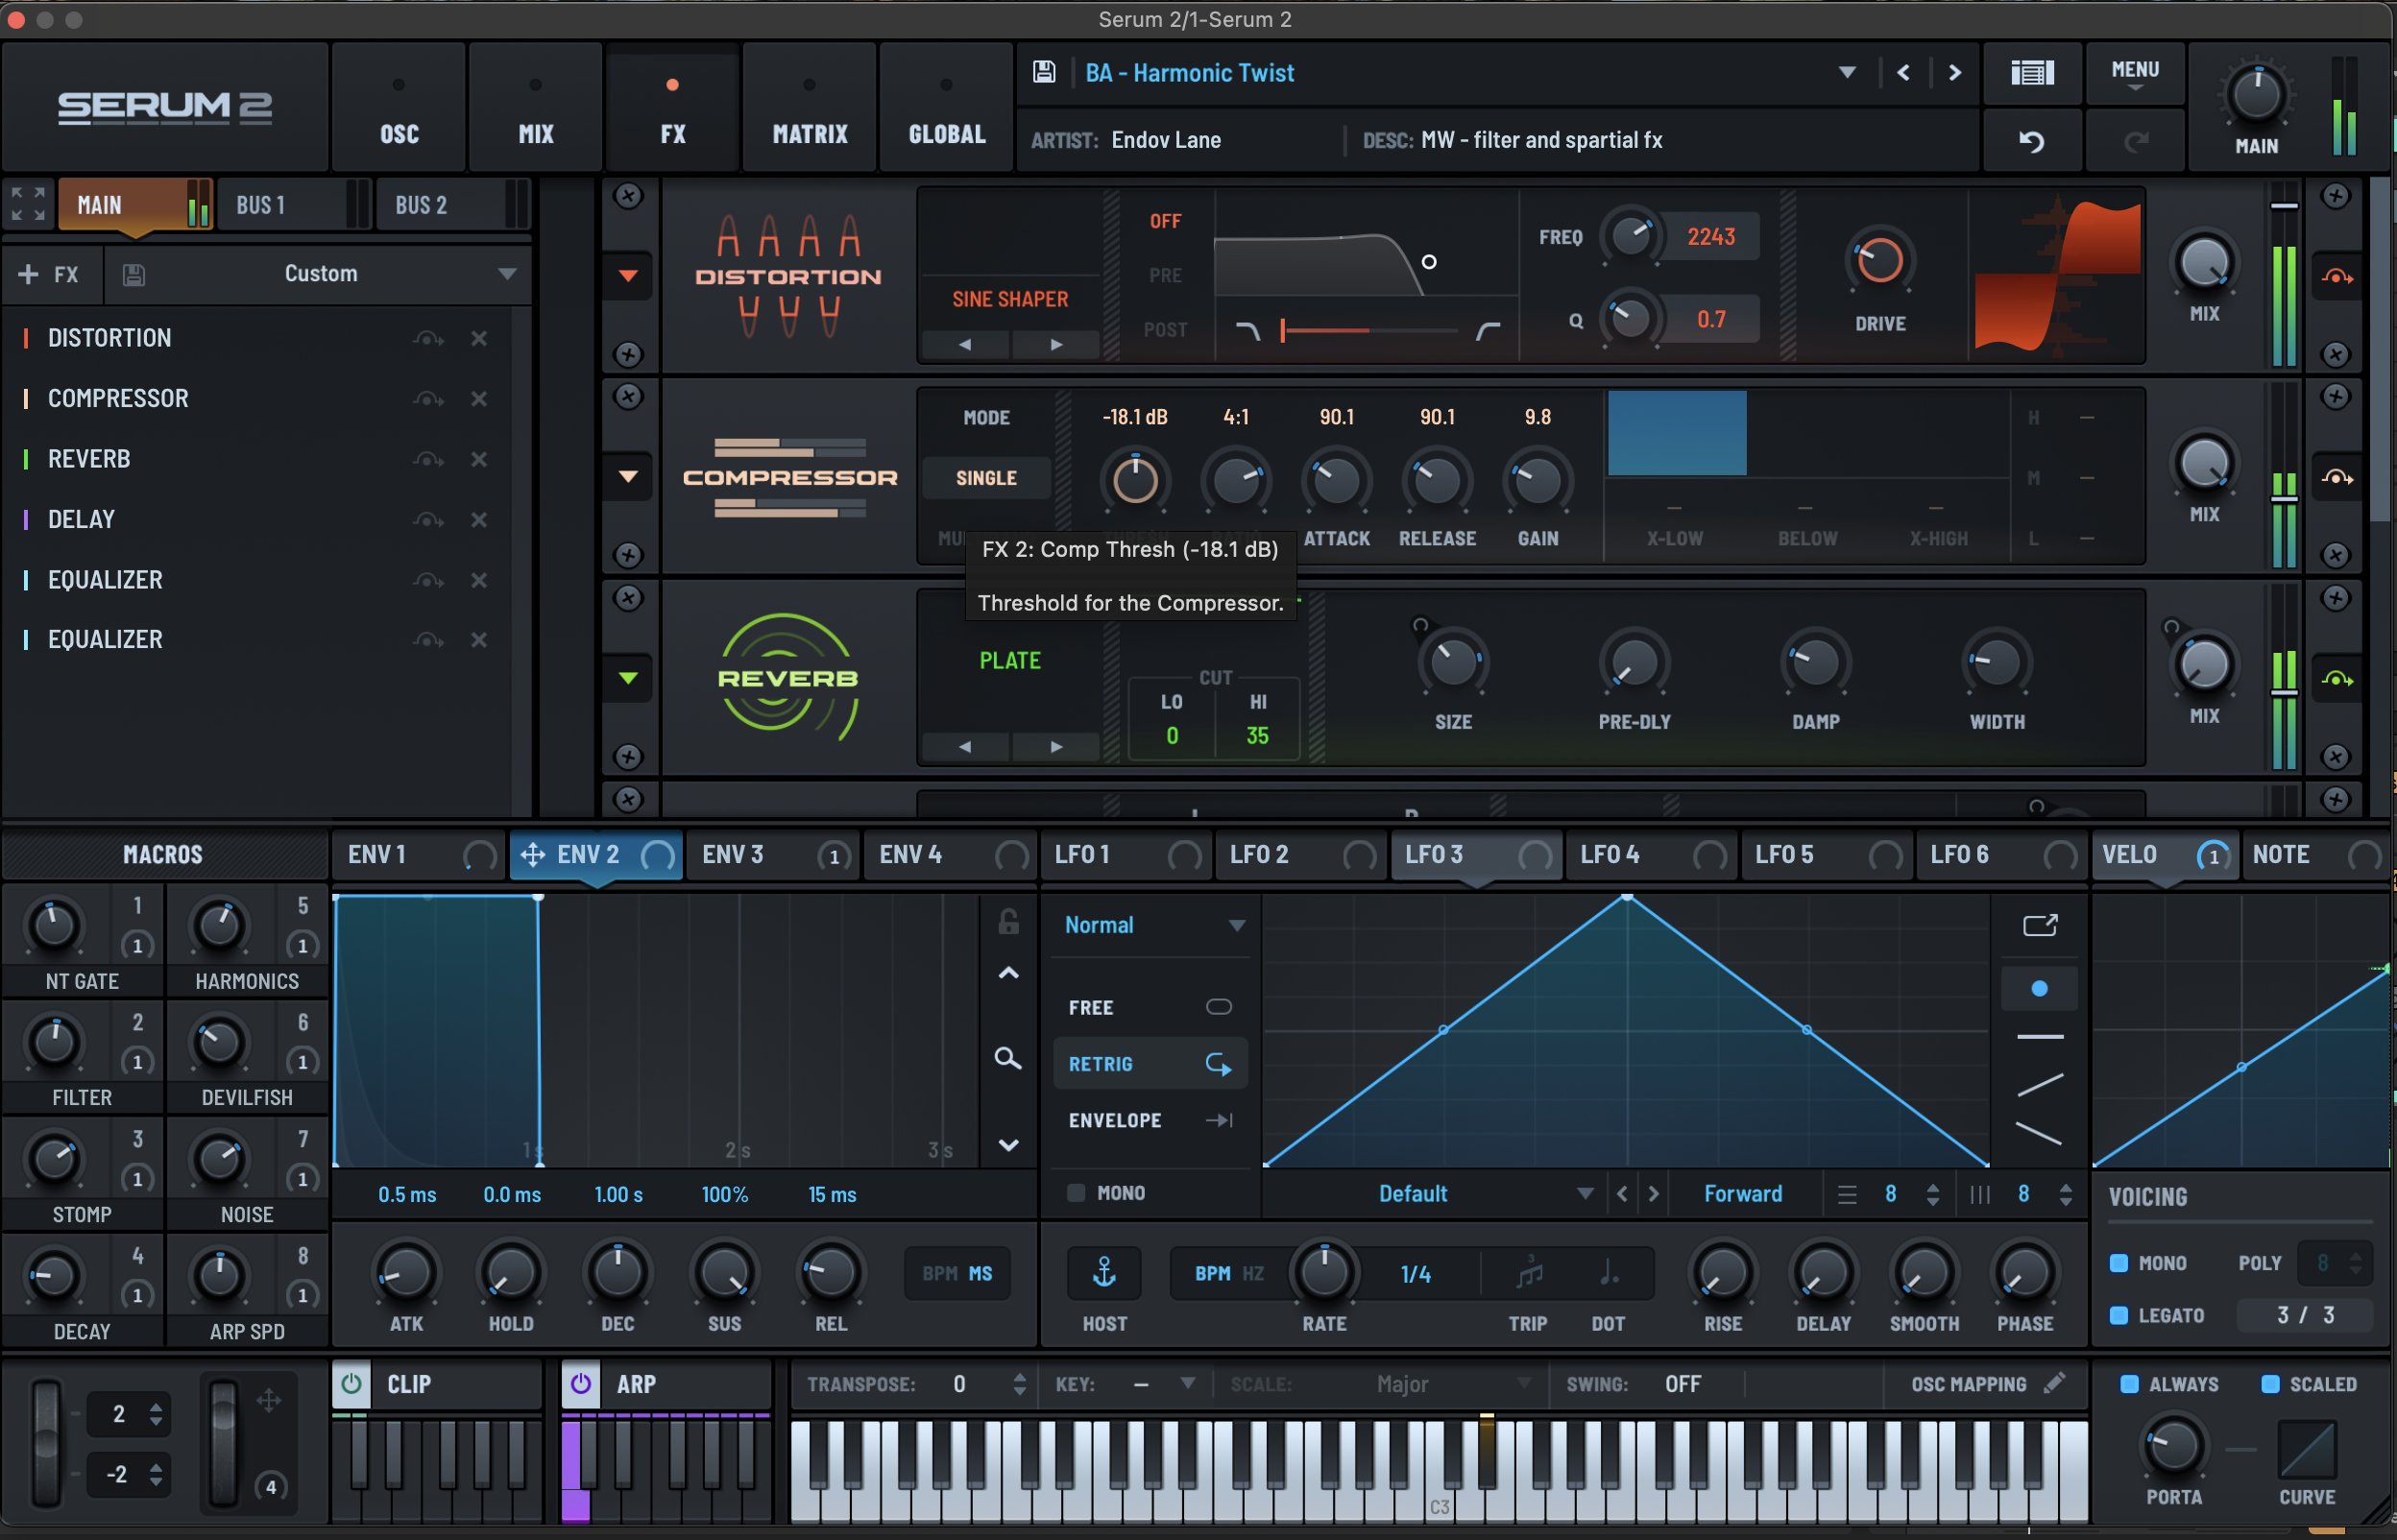Click the magnifier zoom icon in envelope editor
The height and width of the screenshot is (1540, 2397).
[1008, 1058]
